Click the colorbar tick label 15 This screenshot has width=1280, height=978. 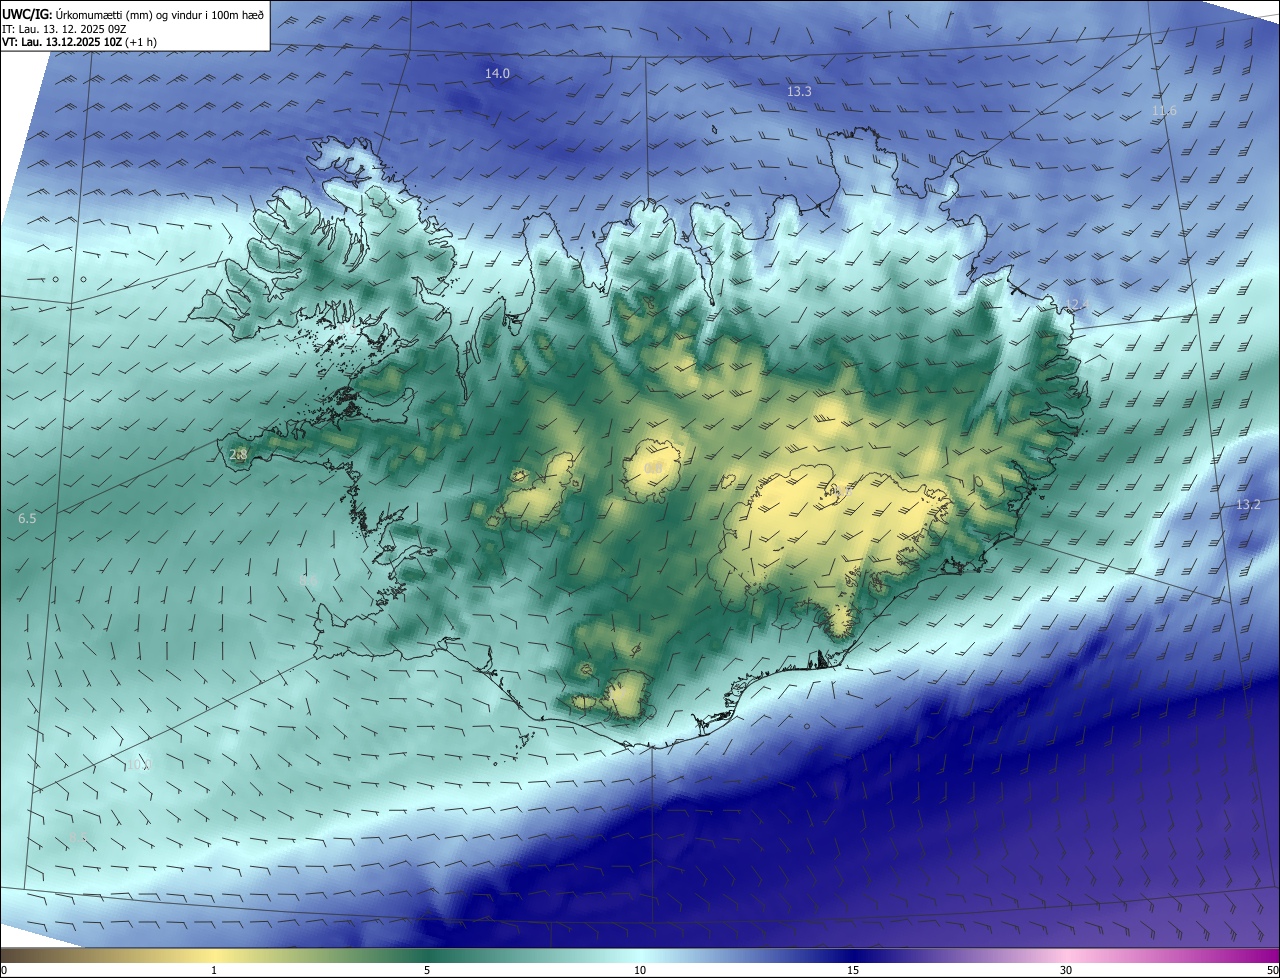853,970
